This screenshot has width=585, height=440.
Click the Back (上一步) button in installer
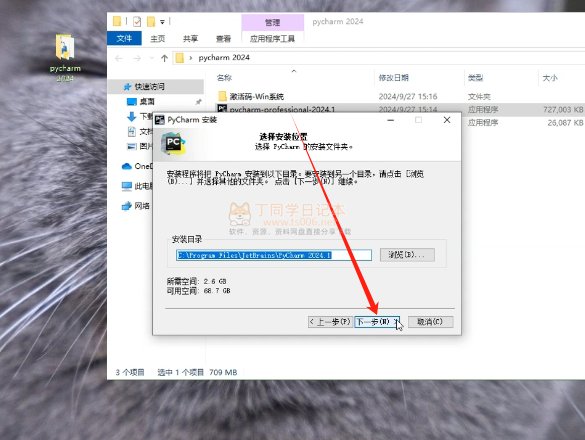[x=330, y=322]
